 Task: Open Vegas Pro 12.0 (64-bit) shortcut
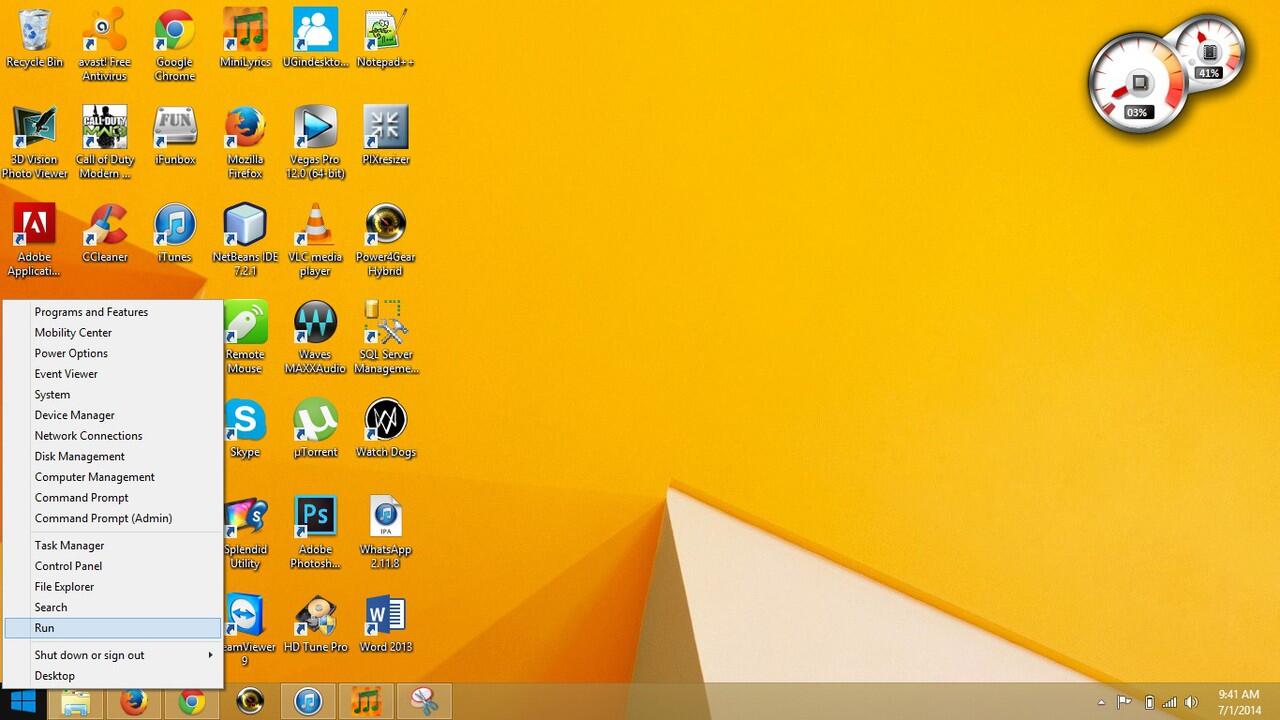(x=315, y=143)
